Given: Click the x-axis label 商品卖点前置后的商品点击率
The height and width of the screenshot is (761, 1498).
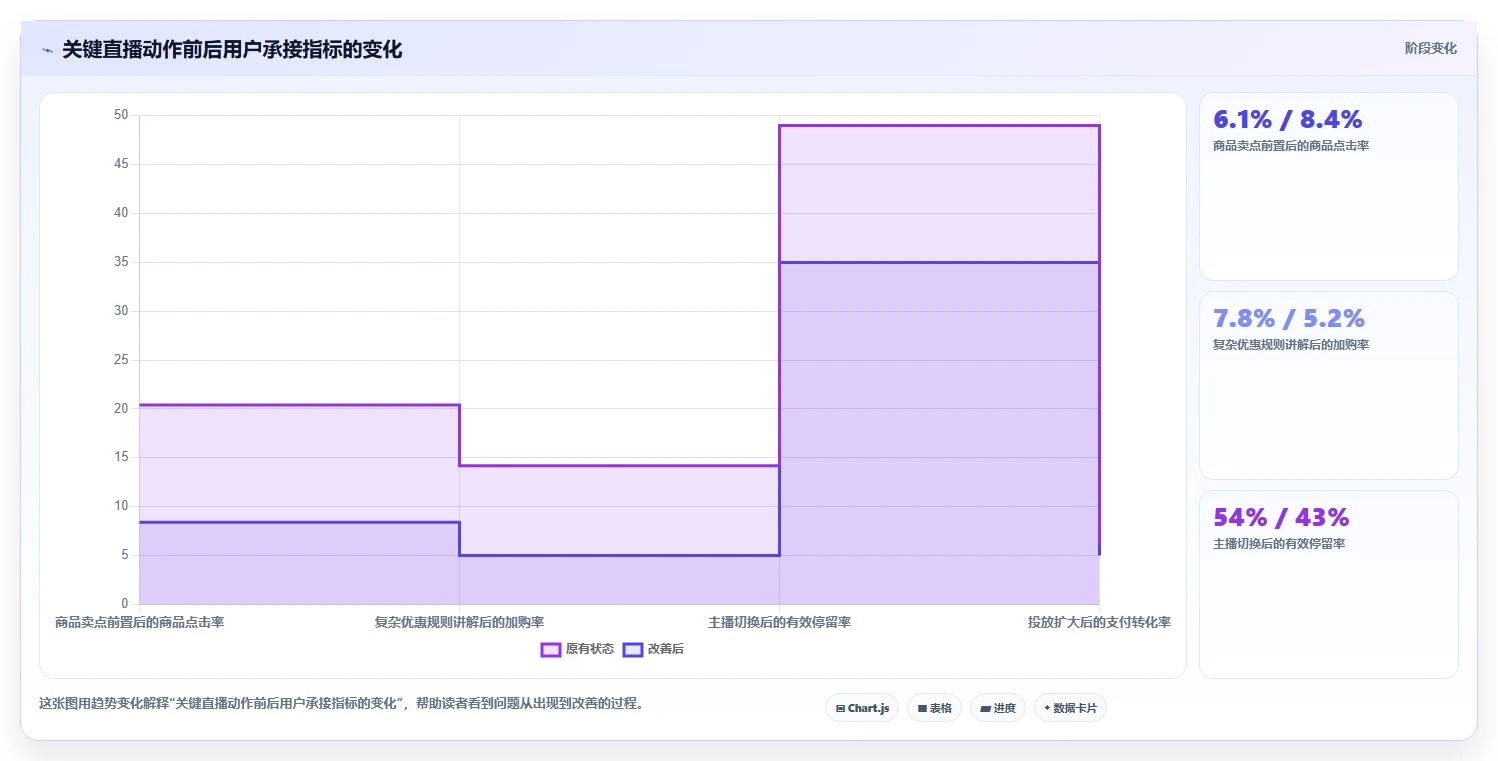Looking at the screenshot, I should pos(139,622).
